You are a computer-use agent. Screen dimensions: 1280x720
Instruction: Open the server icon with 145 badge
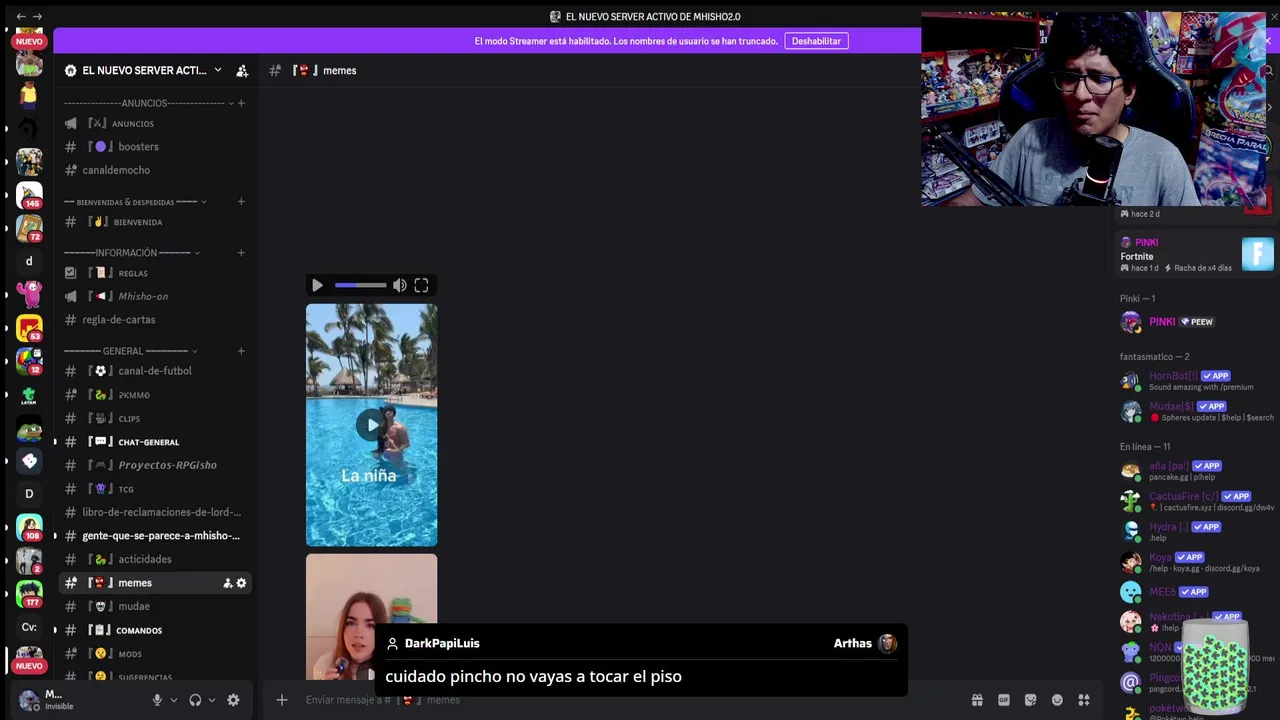[29, 194]
